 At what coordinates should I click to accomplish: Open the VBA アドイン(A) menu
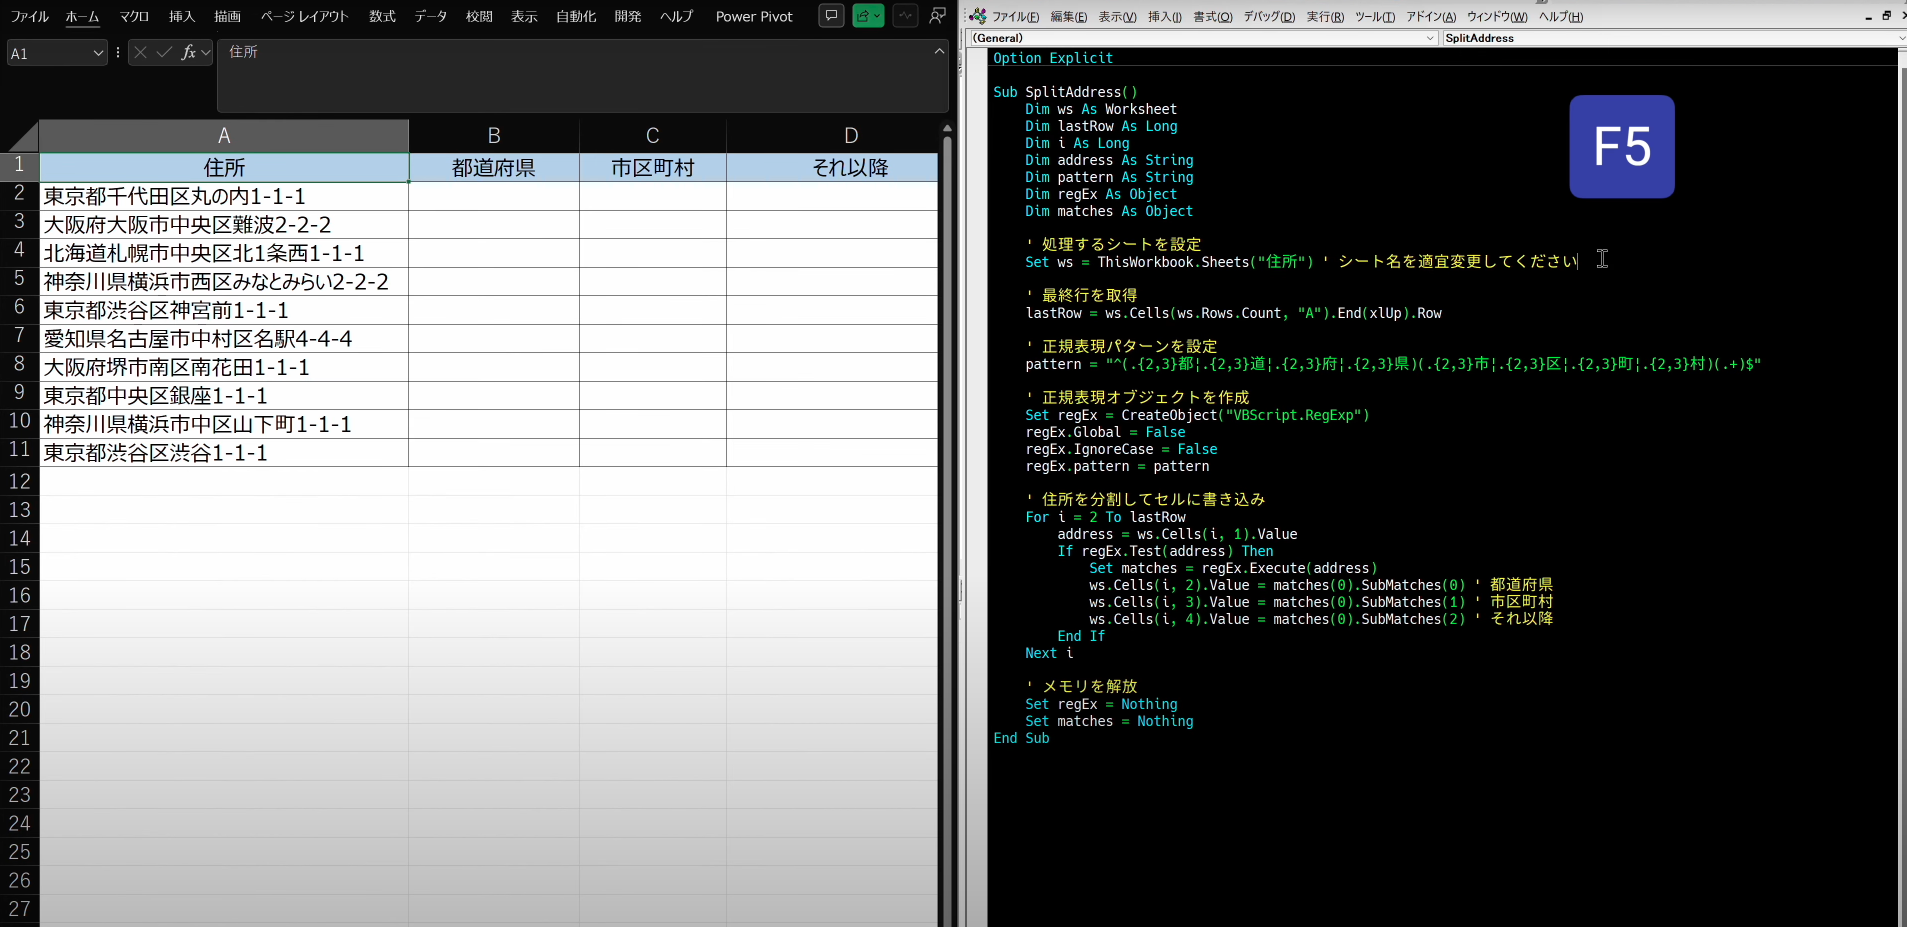pos(1431,17)
